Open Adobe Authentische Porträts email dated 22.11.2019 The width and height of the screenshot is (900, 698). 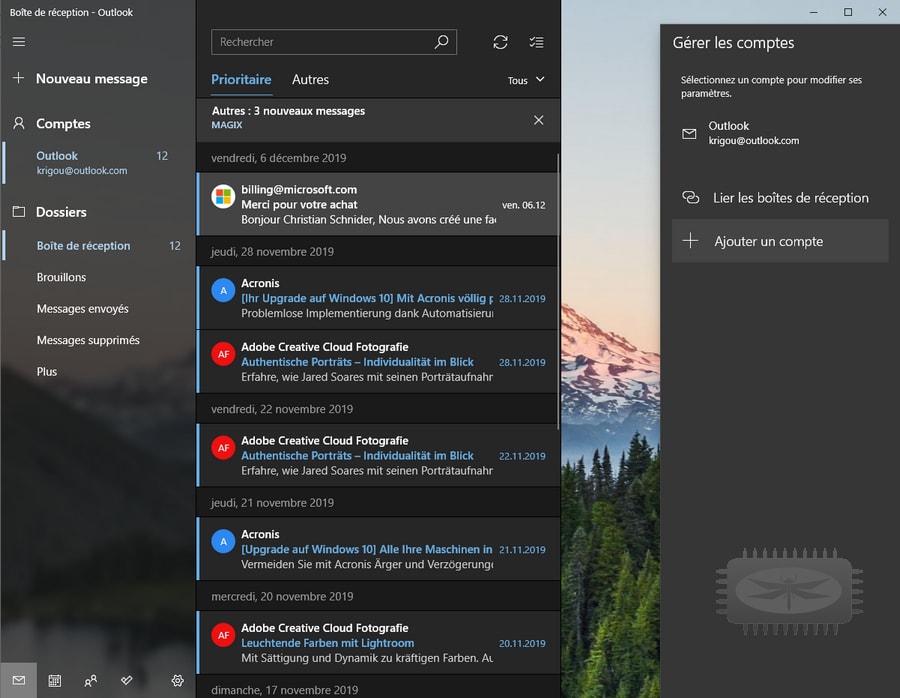378,455
